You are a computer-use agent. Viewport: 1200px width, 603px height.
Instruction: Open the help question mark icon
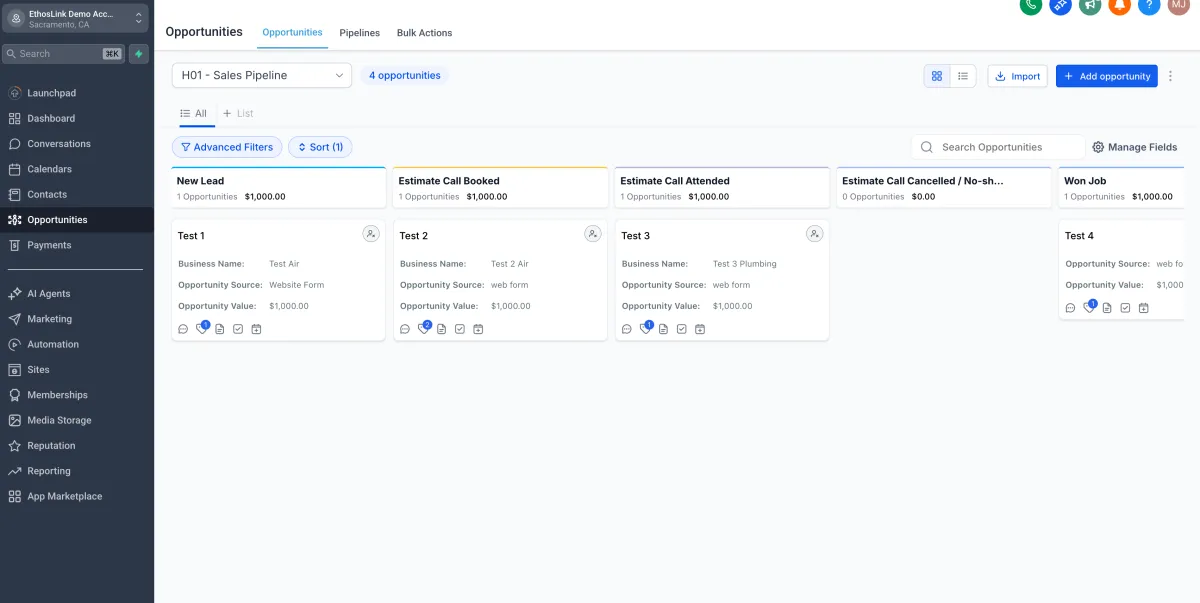[x=1150, y=5]
